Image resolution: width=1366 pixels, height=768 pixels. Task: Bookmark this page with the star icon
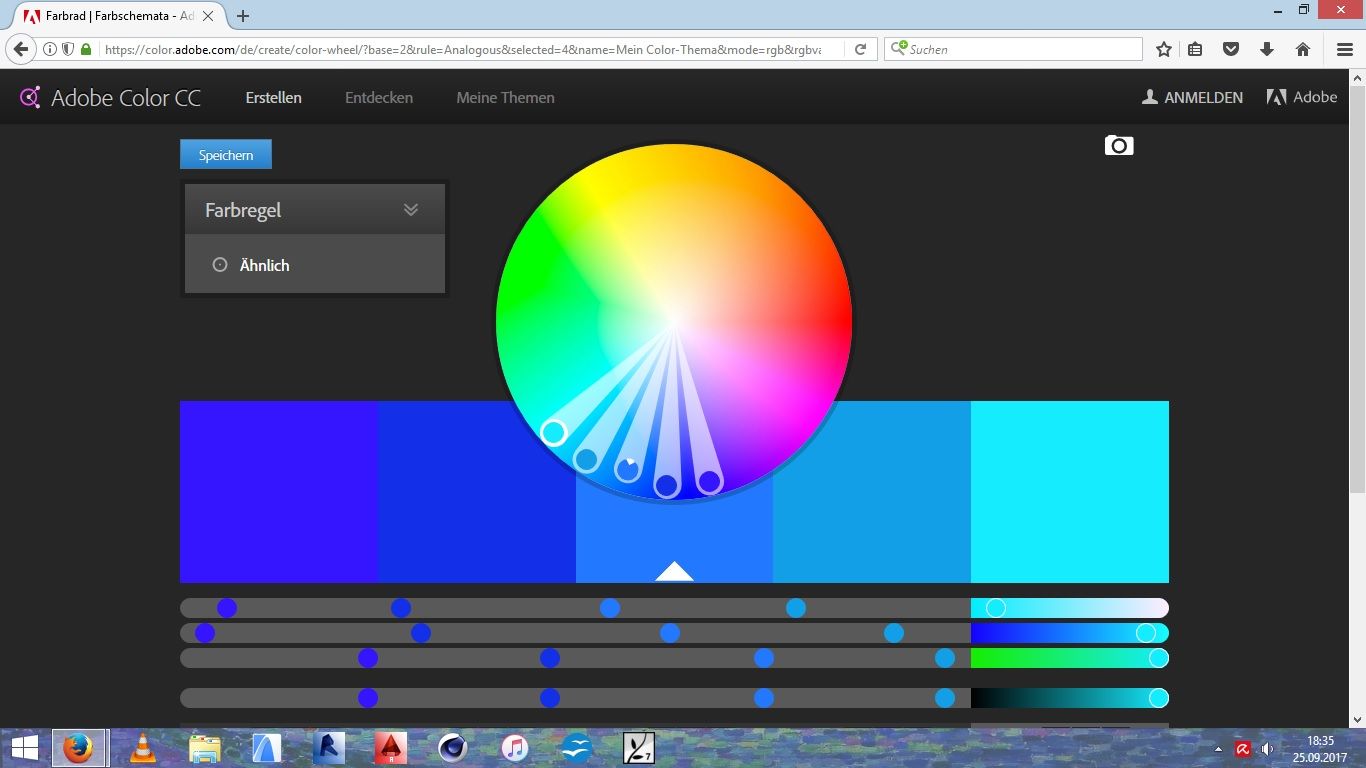[x=1164, y=49]
